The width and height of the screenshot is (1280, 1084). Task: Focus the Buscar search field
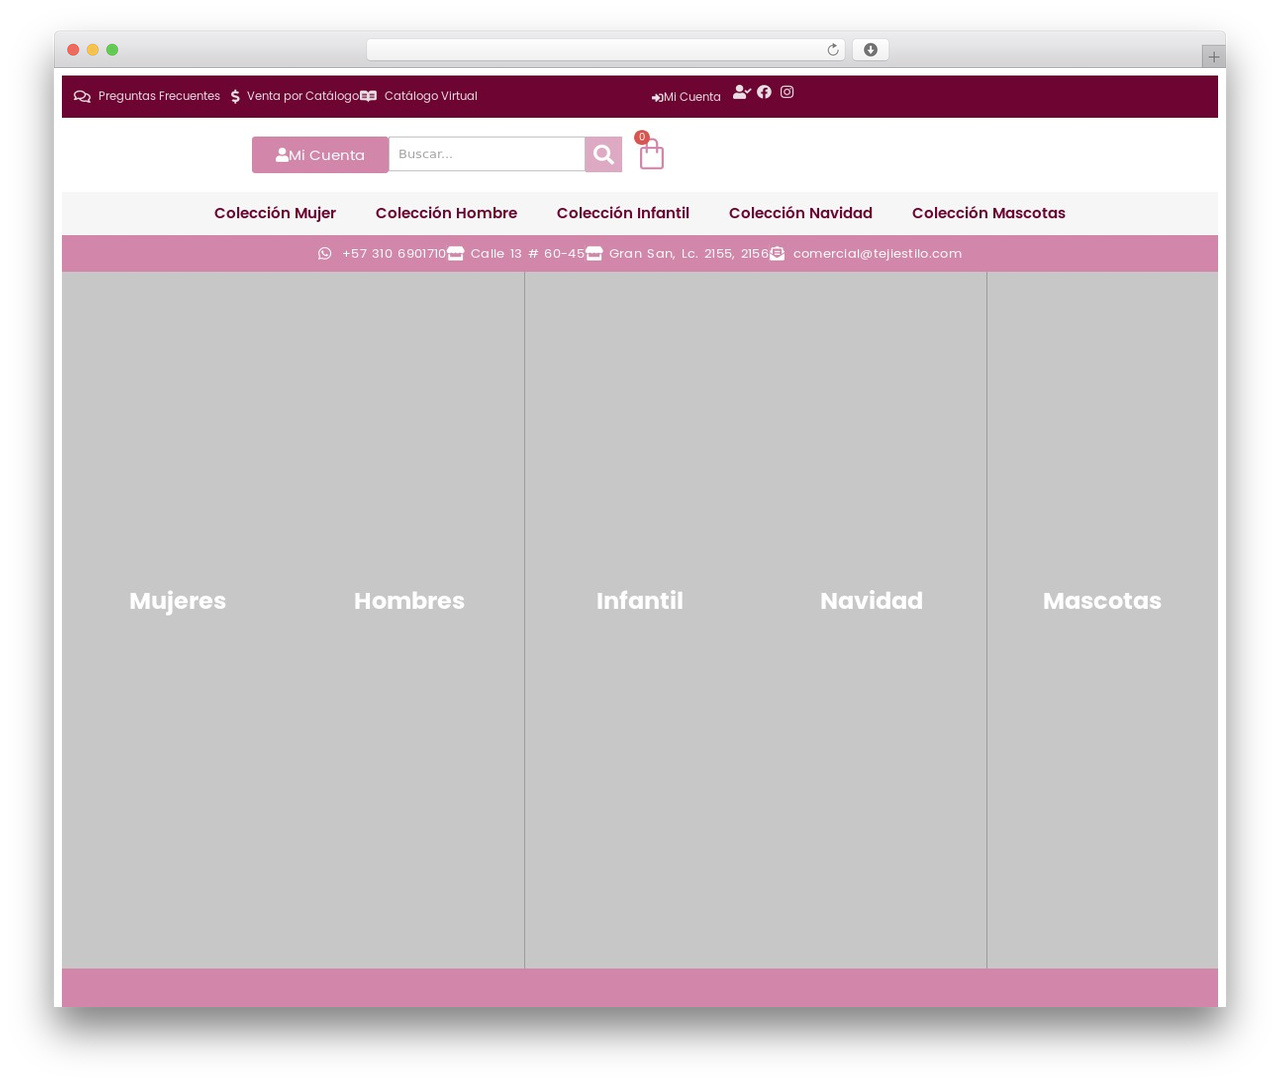487,154
